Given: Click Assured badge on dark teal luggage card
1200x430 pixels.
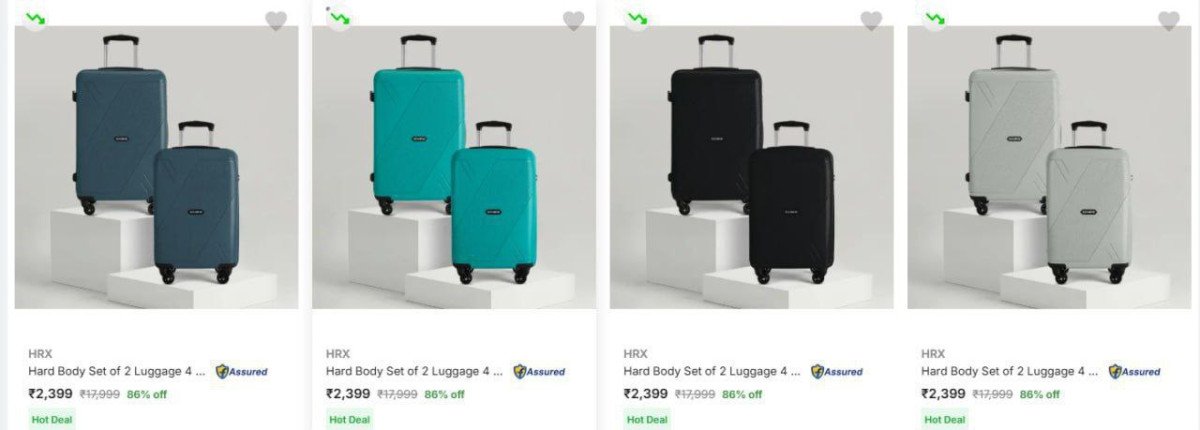Looking at the screenshot, I should [242, 372].
